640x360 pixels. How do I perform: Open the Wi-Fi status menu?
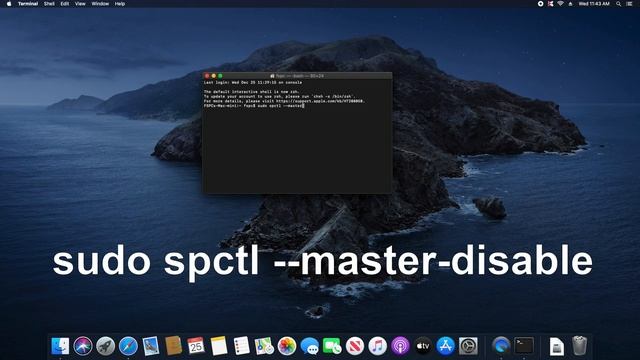tap(560, 4)
